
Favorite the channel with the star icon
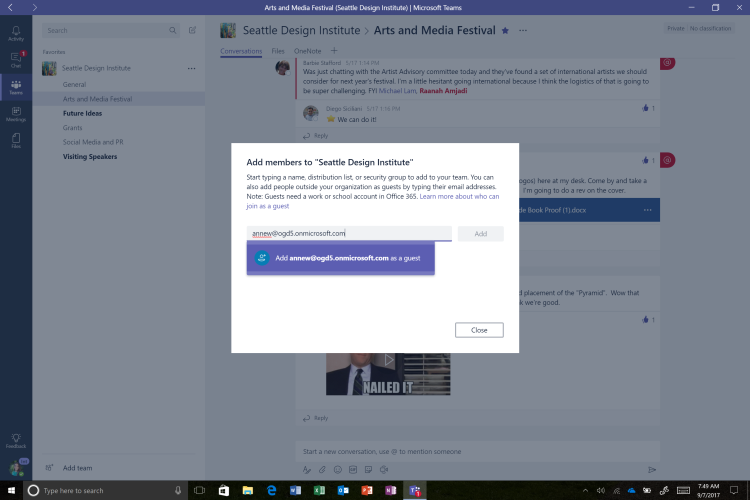[x=505, y=31]
